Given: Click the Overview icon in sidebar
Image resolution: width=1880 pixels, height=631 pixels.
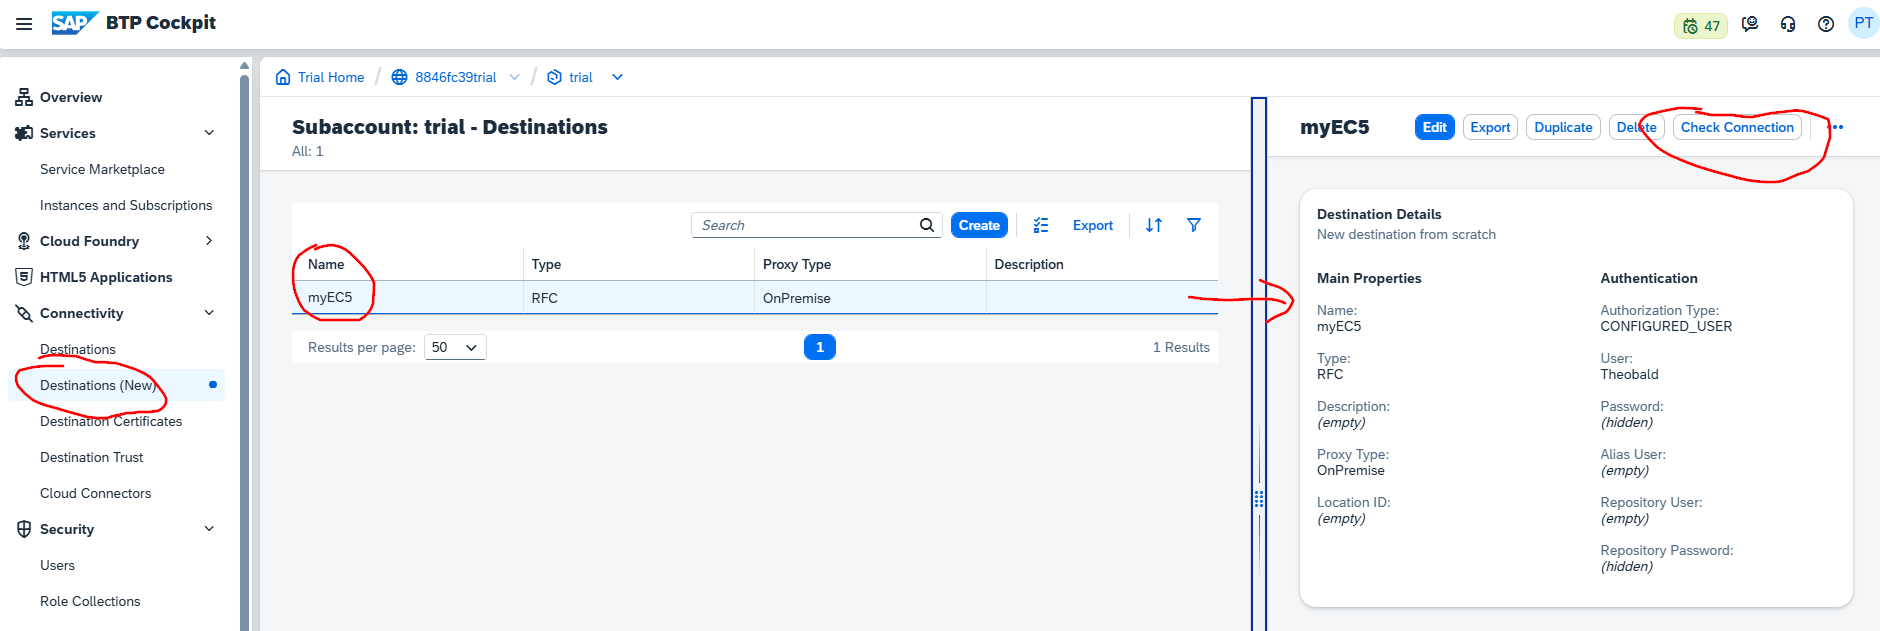Looking at the screenshot, I should click(24, 97).
